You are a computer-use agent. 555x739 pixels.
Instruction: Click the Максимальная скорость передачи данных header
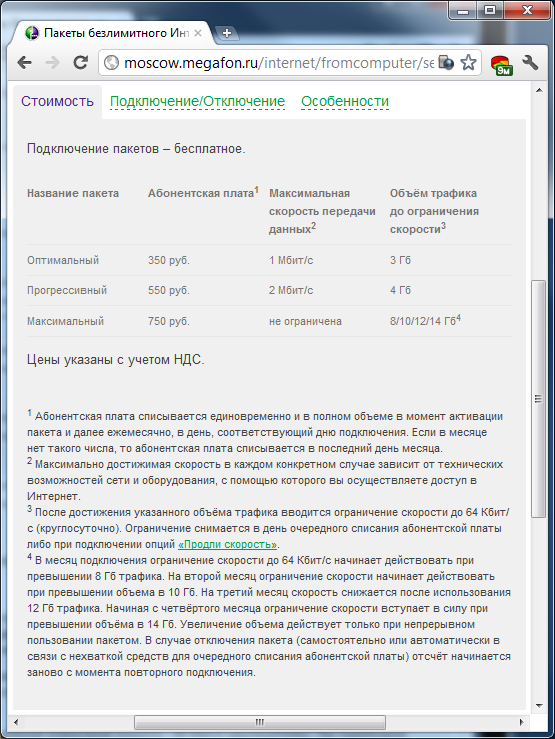[x=322, y=211]
